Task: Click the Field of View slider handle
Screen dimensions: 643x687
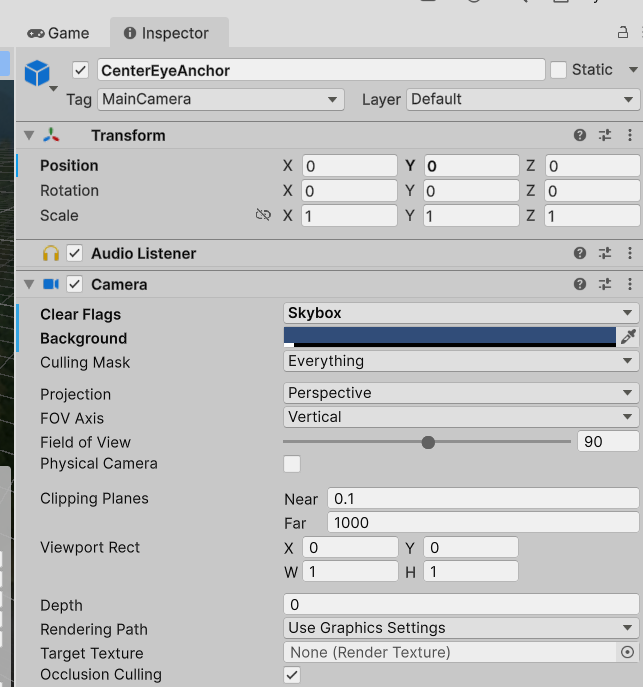Action: pos(428,442)
